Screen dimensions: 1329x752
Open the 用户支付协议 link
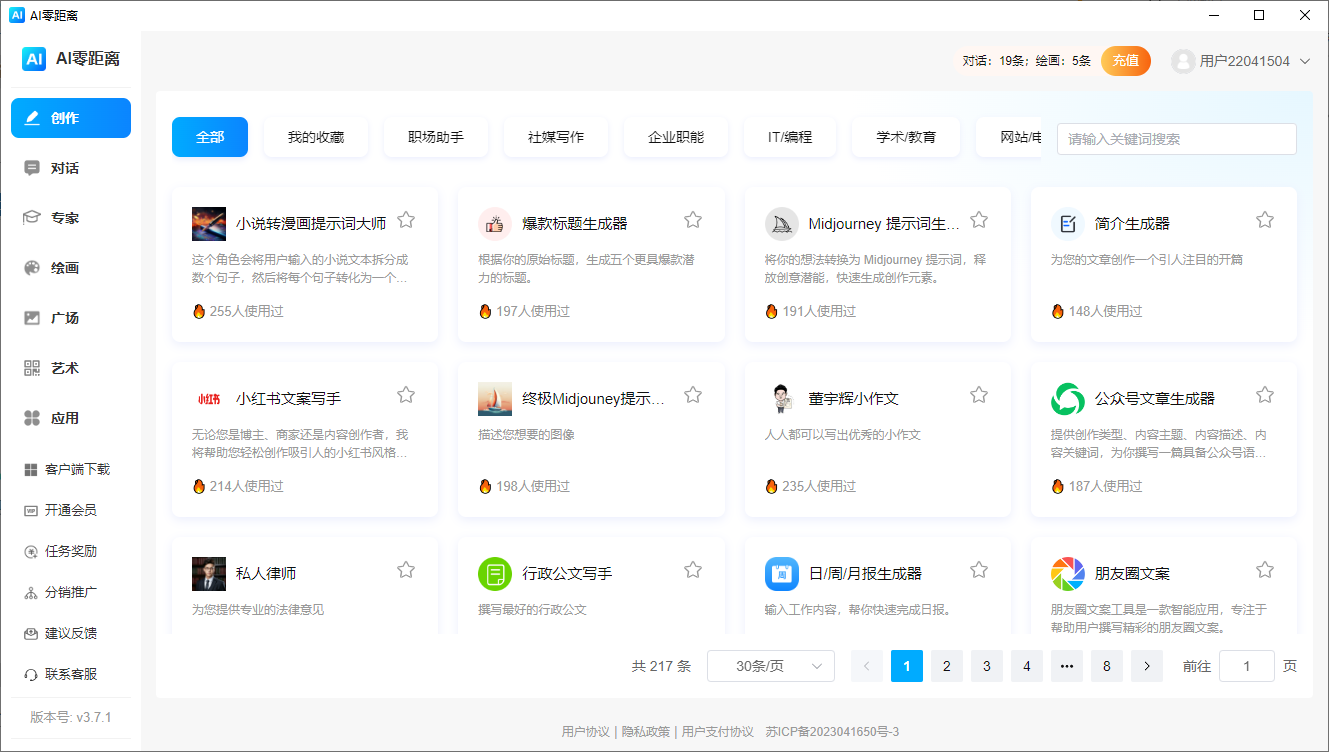coord(718,732)
